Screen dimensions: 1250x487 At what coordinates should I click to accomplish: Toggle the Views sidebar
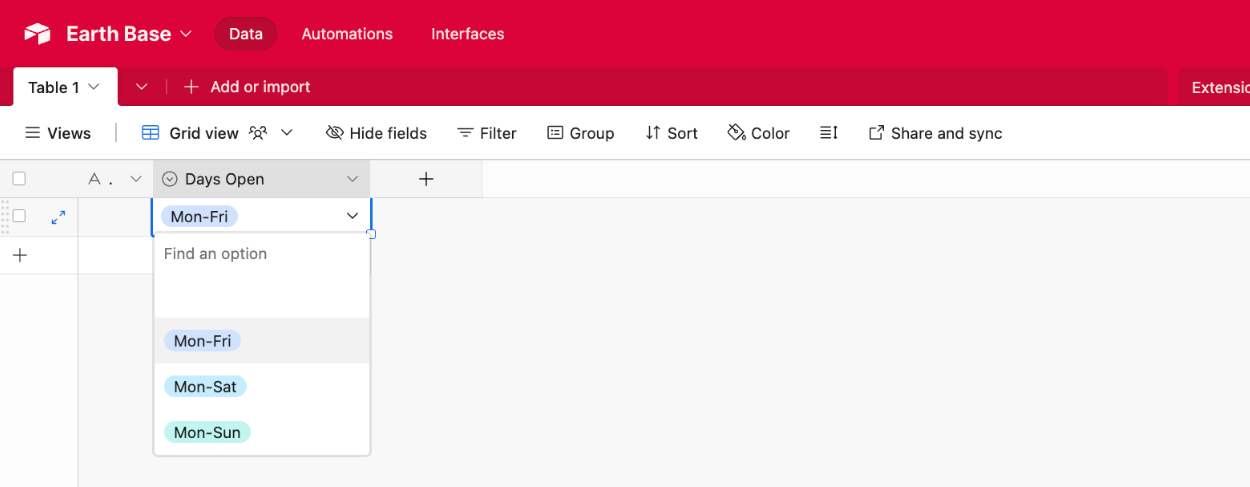[58, 133]
